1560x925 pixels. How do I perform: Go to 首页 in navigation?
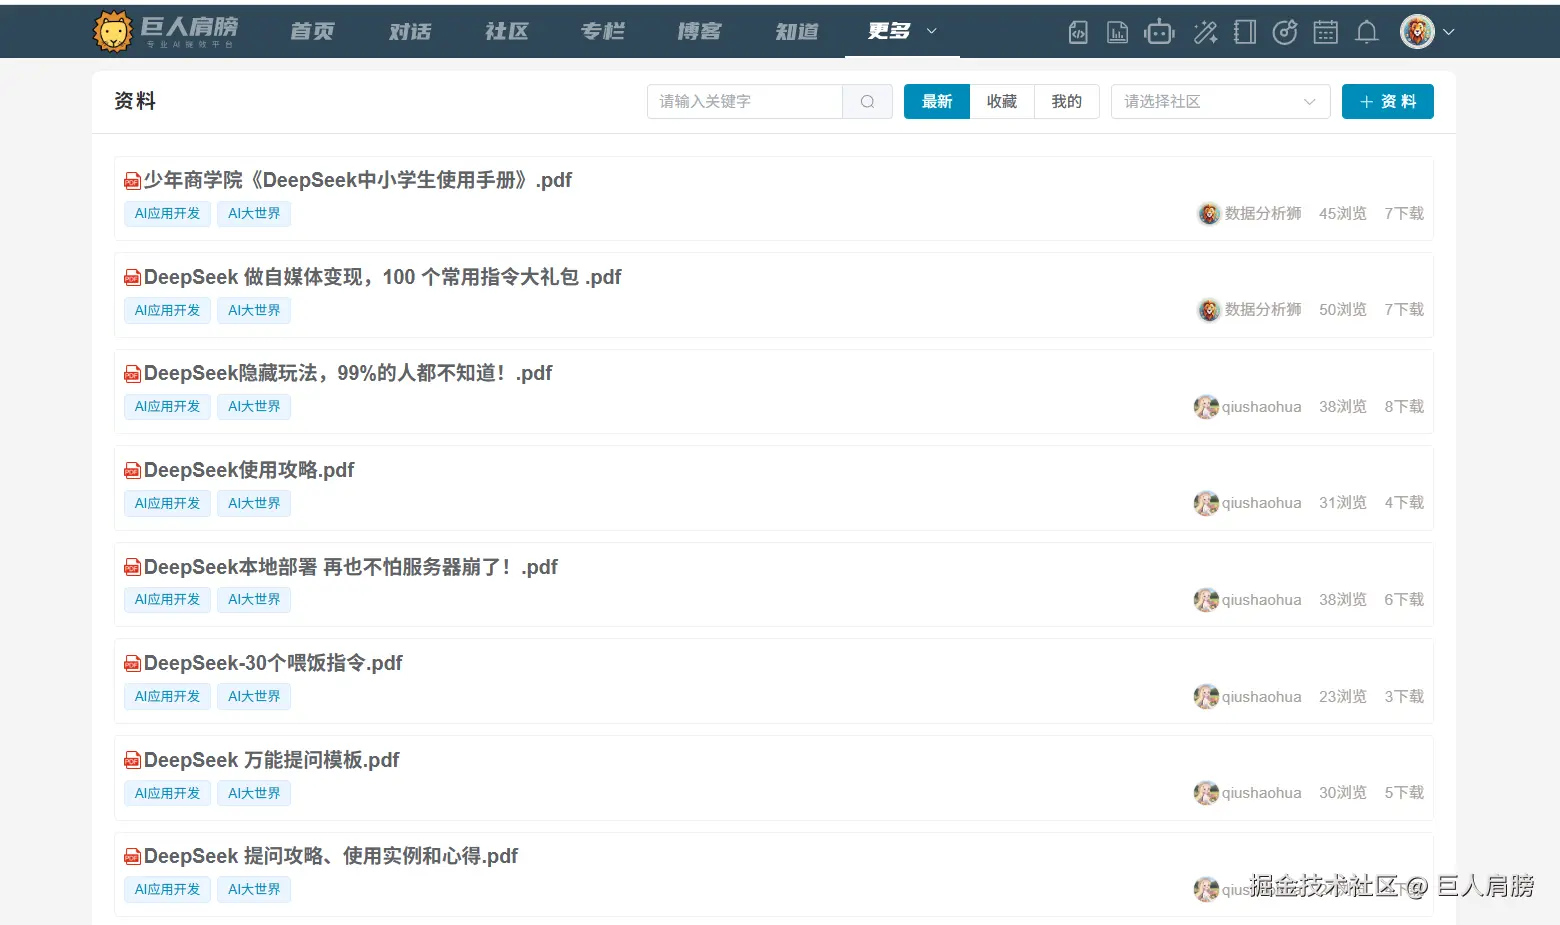point(312,31)
